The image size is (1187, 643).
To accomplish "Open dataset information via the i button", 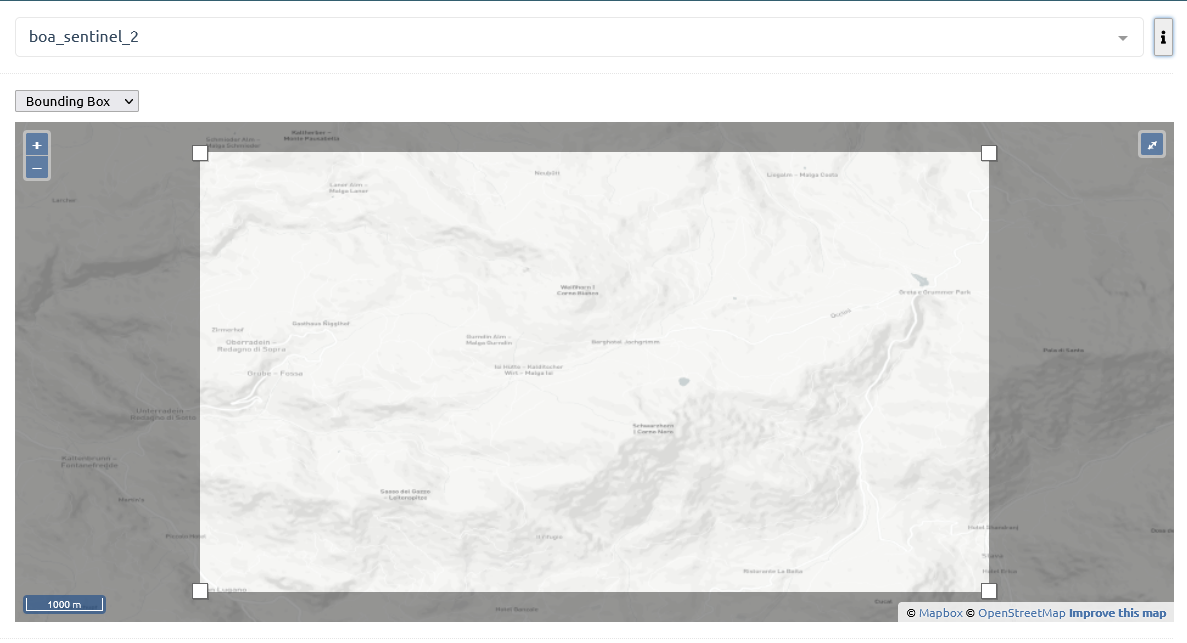I will [x=1162, y=37].
